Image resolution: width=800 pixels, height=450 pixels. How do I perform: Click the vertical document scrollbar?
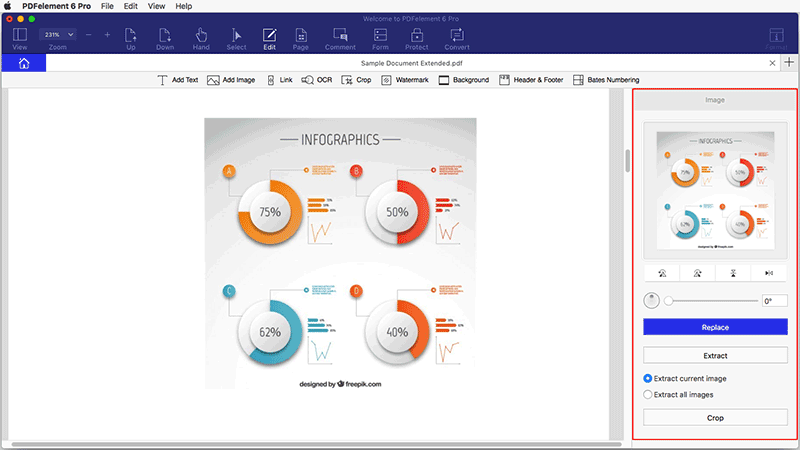[x=627, y=161]
